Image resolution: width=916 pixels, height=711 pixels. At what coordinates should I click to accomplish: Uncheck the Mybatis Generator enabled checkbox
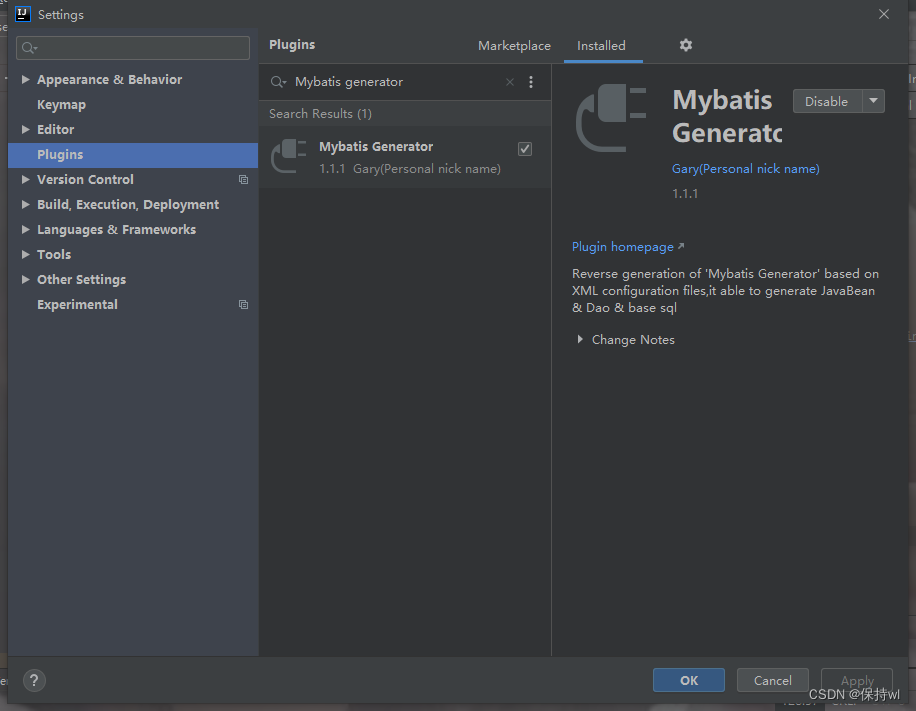pos(525,147)
